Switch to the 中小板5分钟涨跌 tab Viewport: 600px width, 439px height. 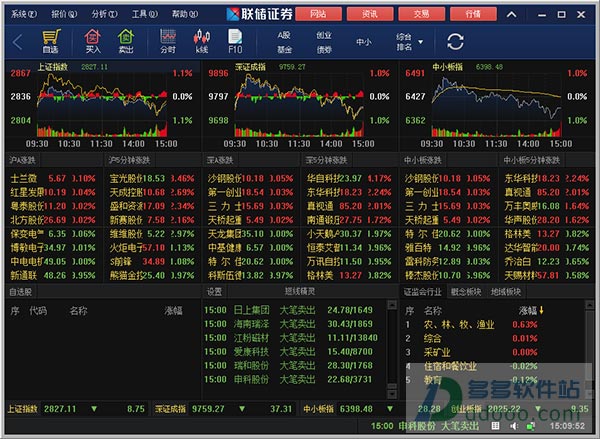coord(532,160)
